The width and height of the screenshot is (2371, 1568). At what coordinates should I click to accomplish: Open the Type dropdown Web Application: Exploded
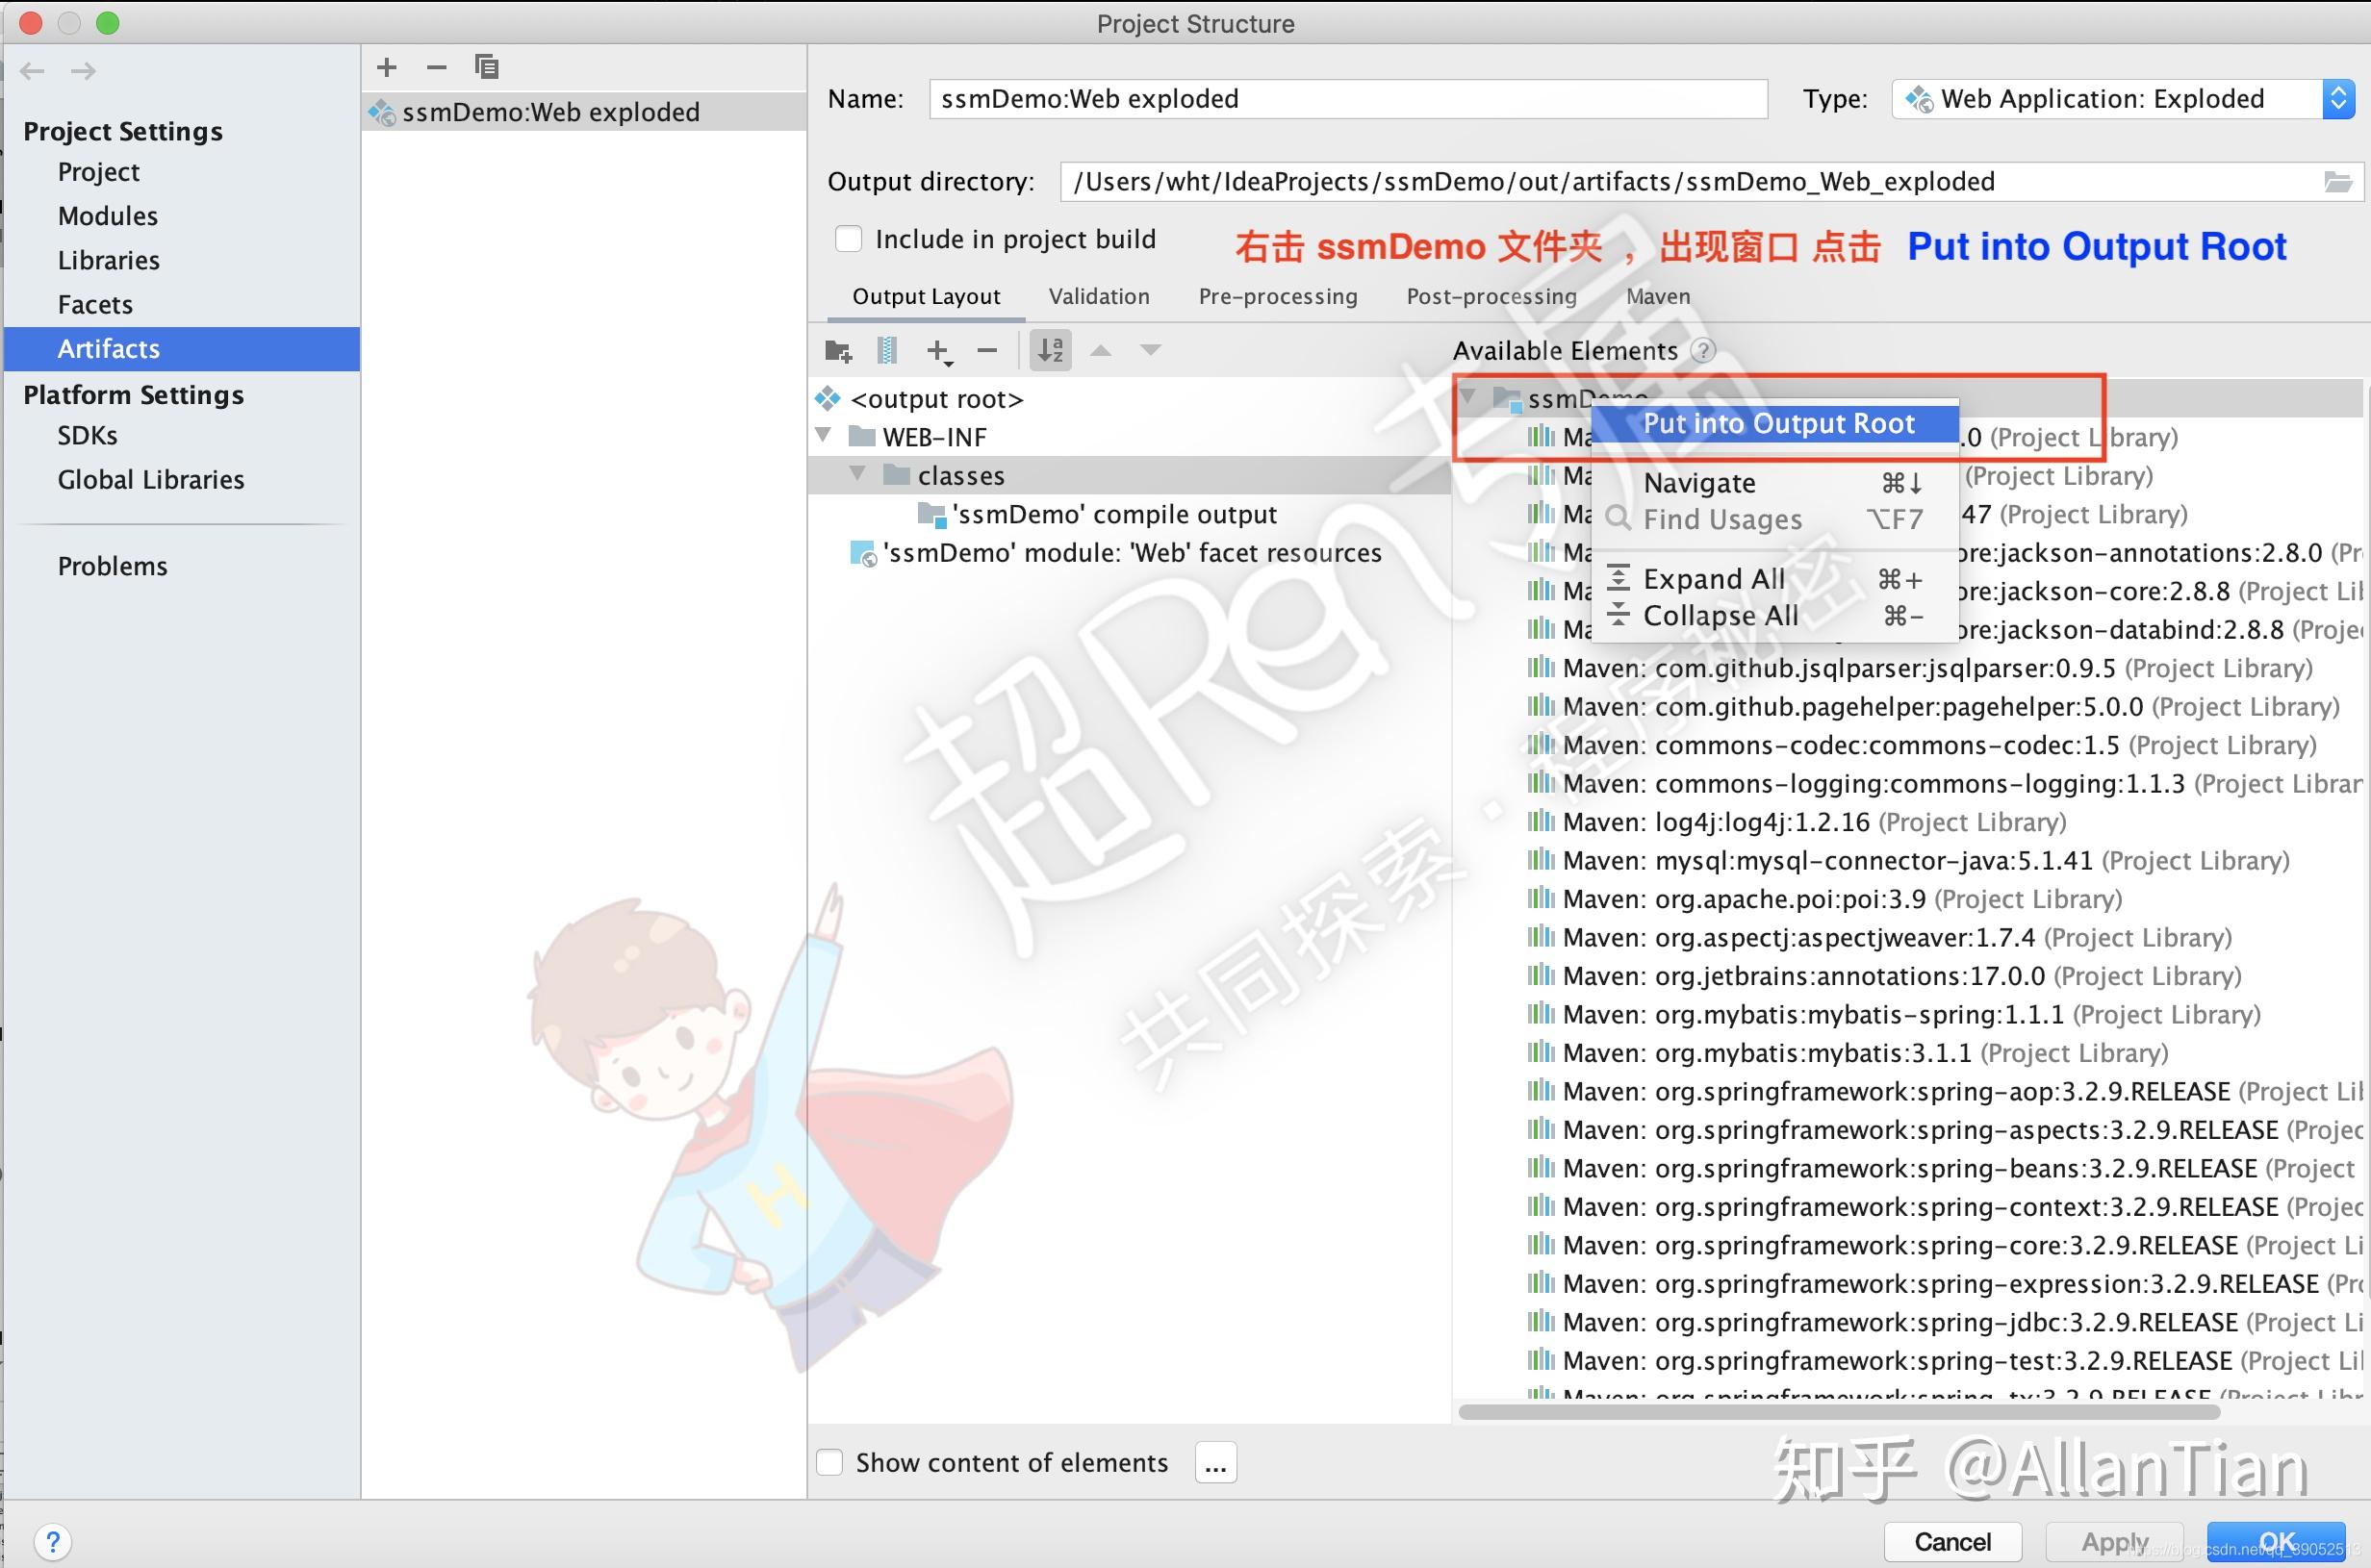tap(2338, 98)
